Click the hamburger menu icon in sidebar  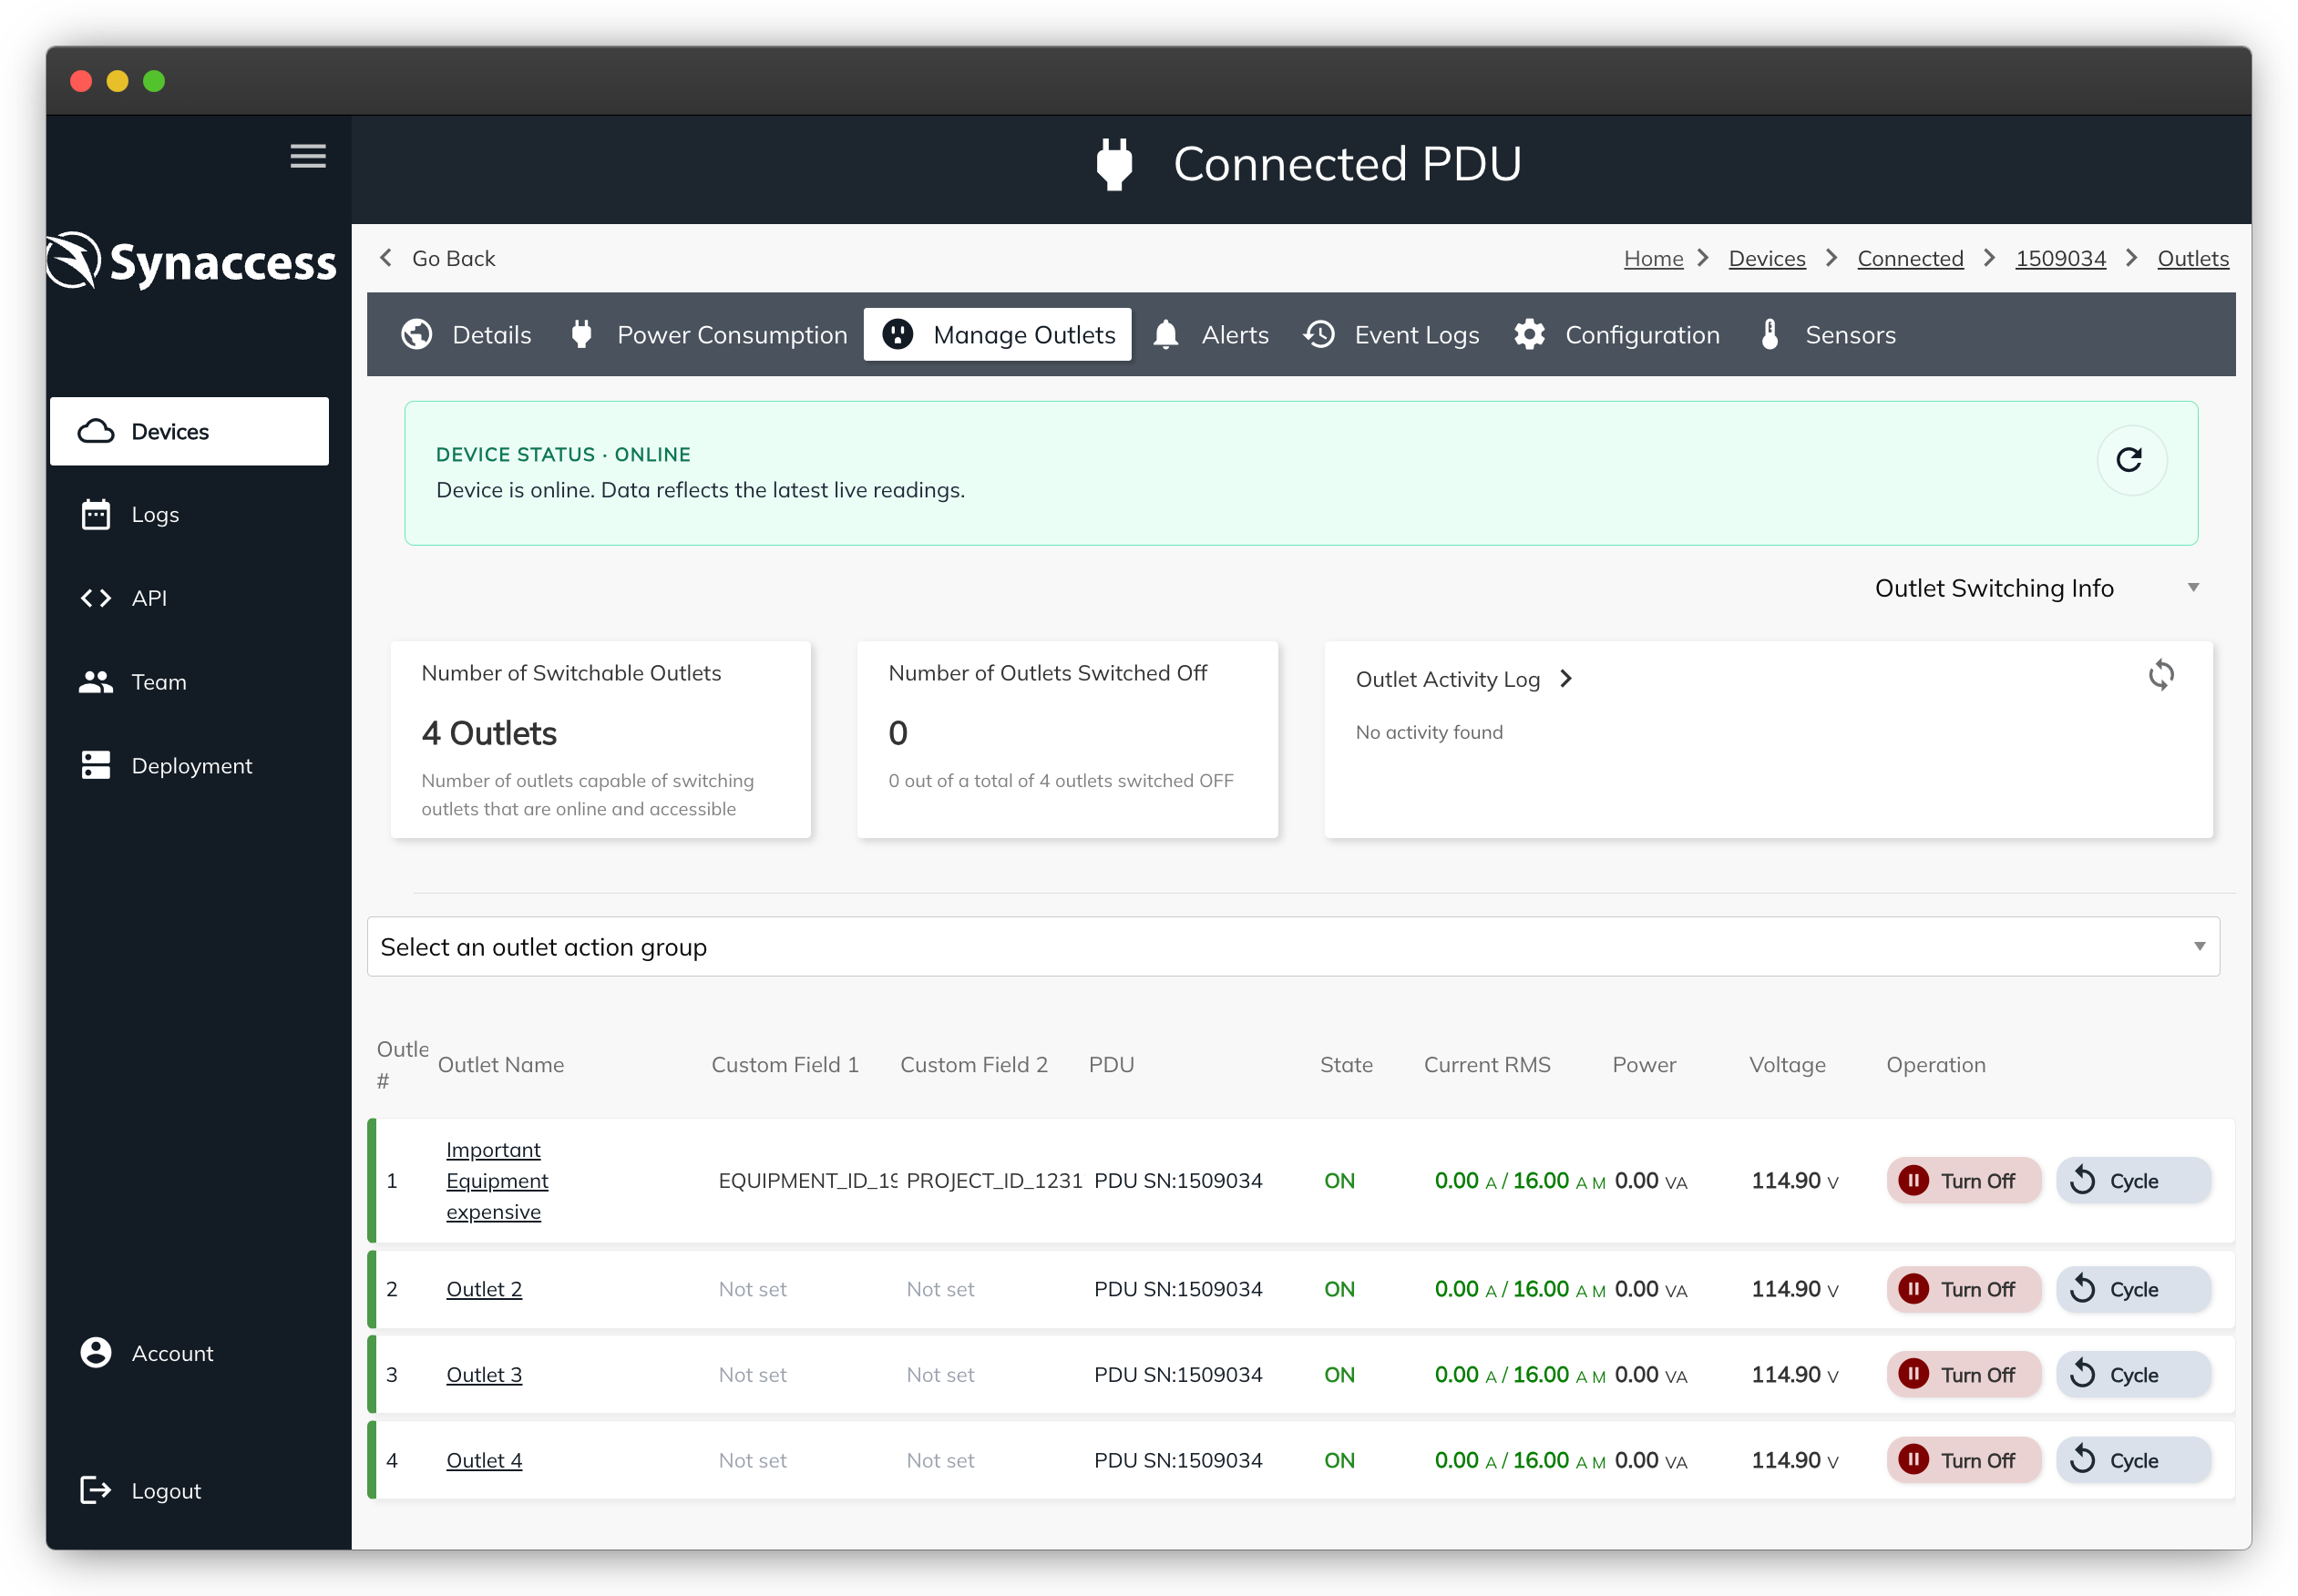pos(308,156)
